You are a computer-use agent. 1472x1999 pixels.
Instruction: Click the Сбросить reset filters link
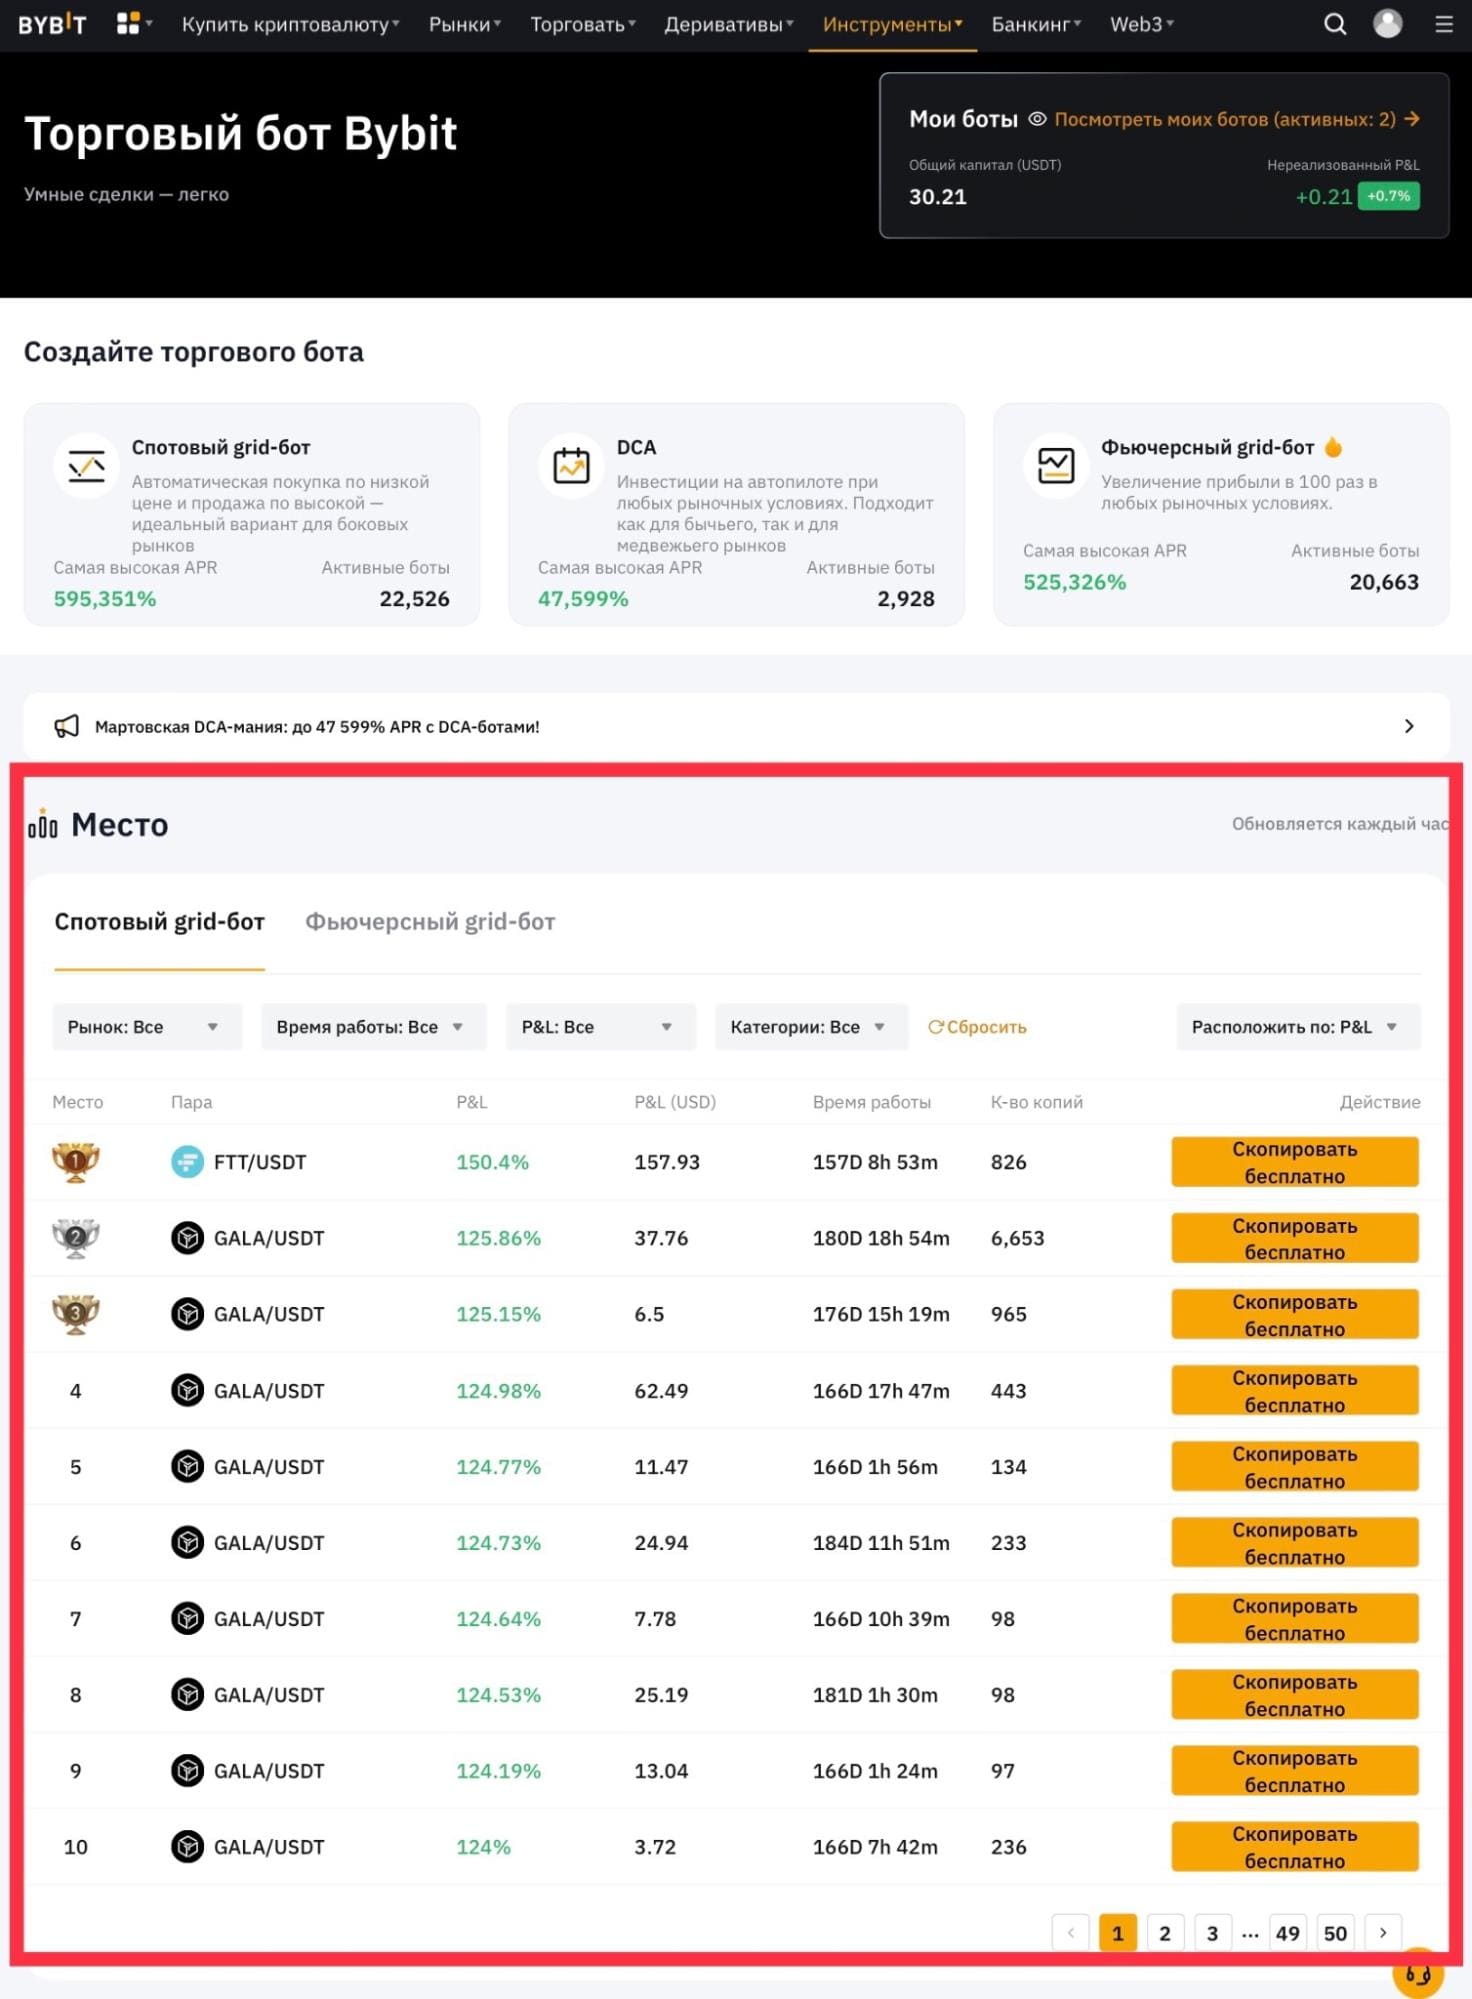click(x=977, y=1027)
